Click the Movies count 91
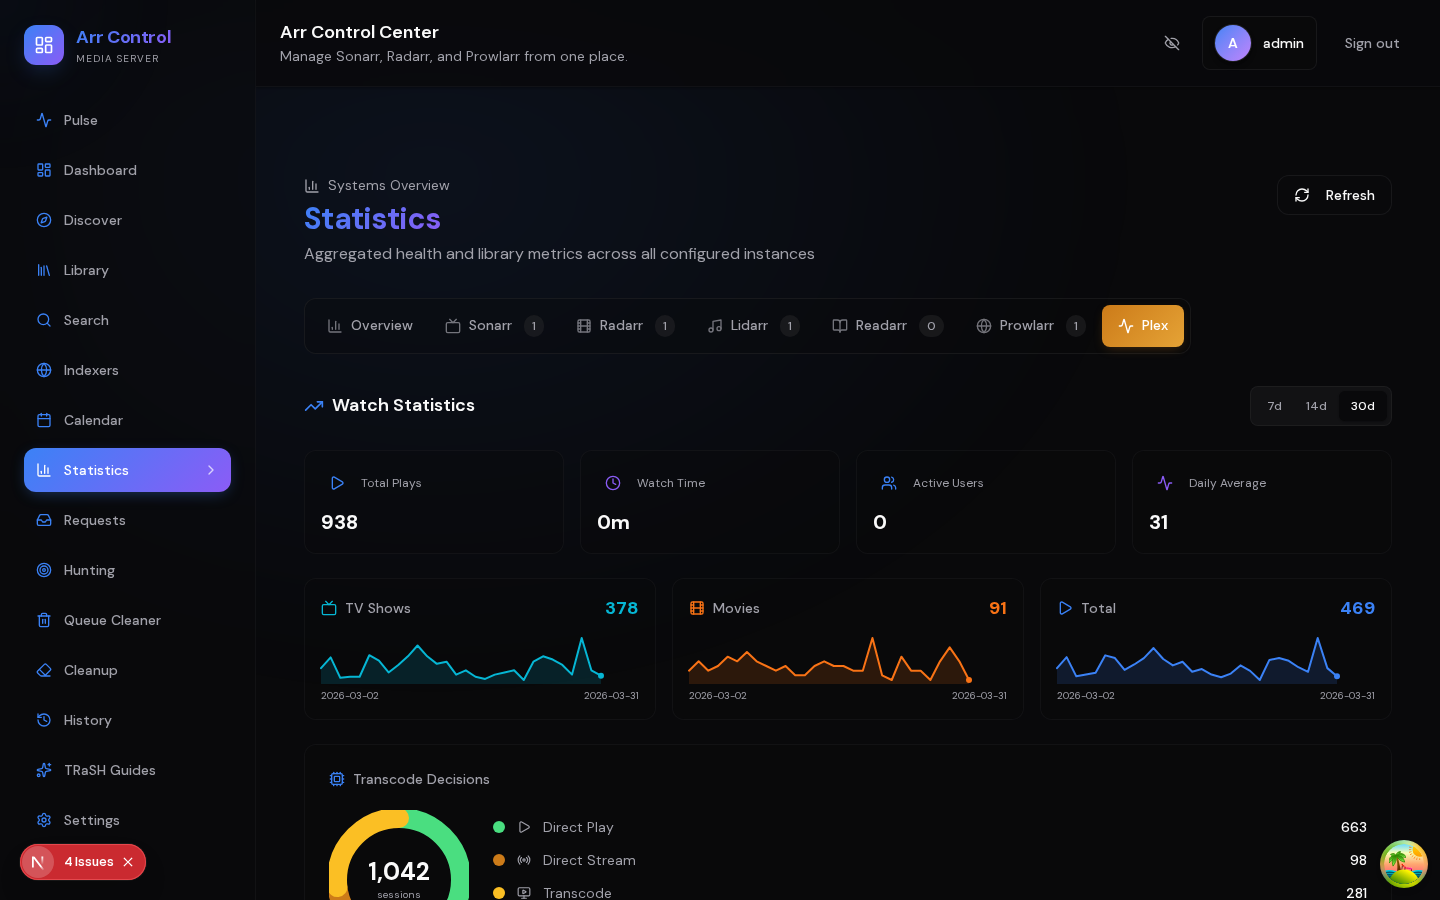 click(x=998, y=608)
